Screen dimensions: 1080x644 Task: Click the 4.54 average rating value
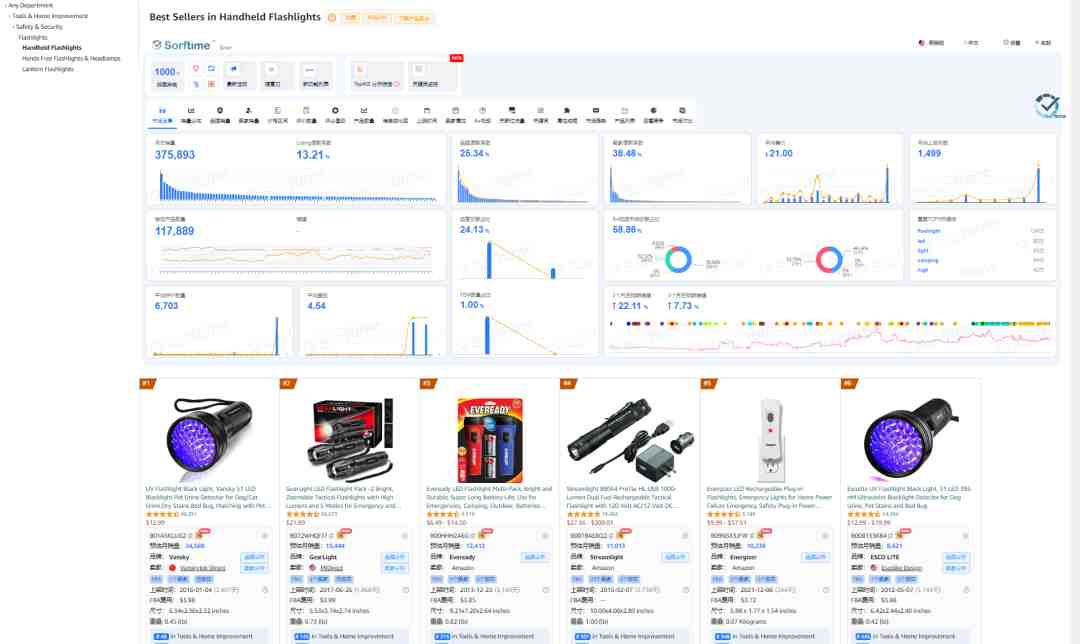316,306
